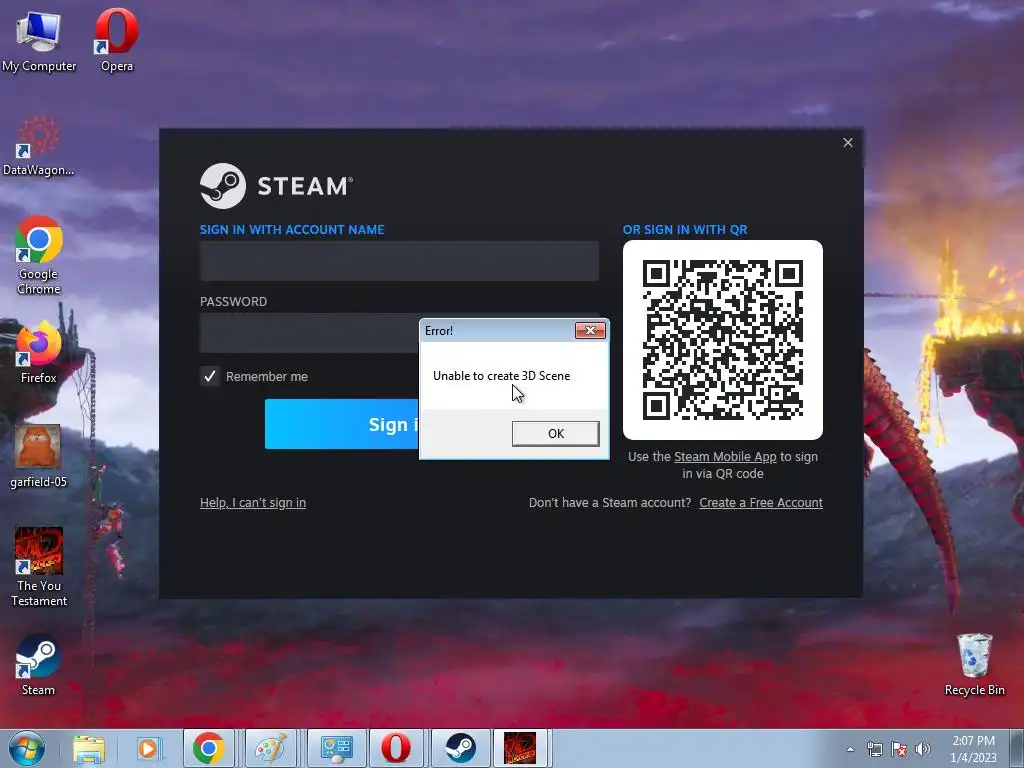Open the Steam Mobile App link
Viewport: 1024px width, 768px height.
pyautogui.click(x=725, y=457)
